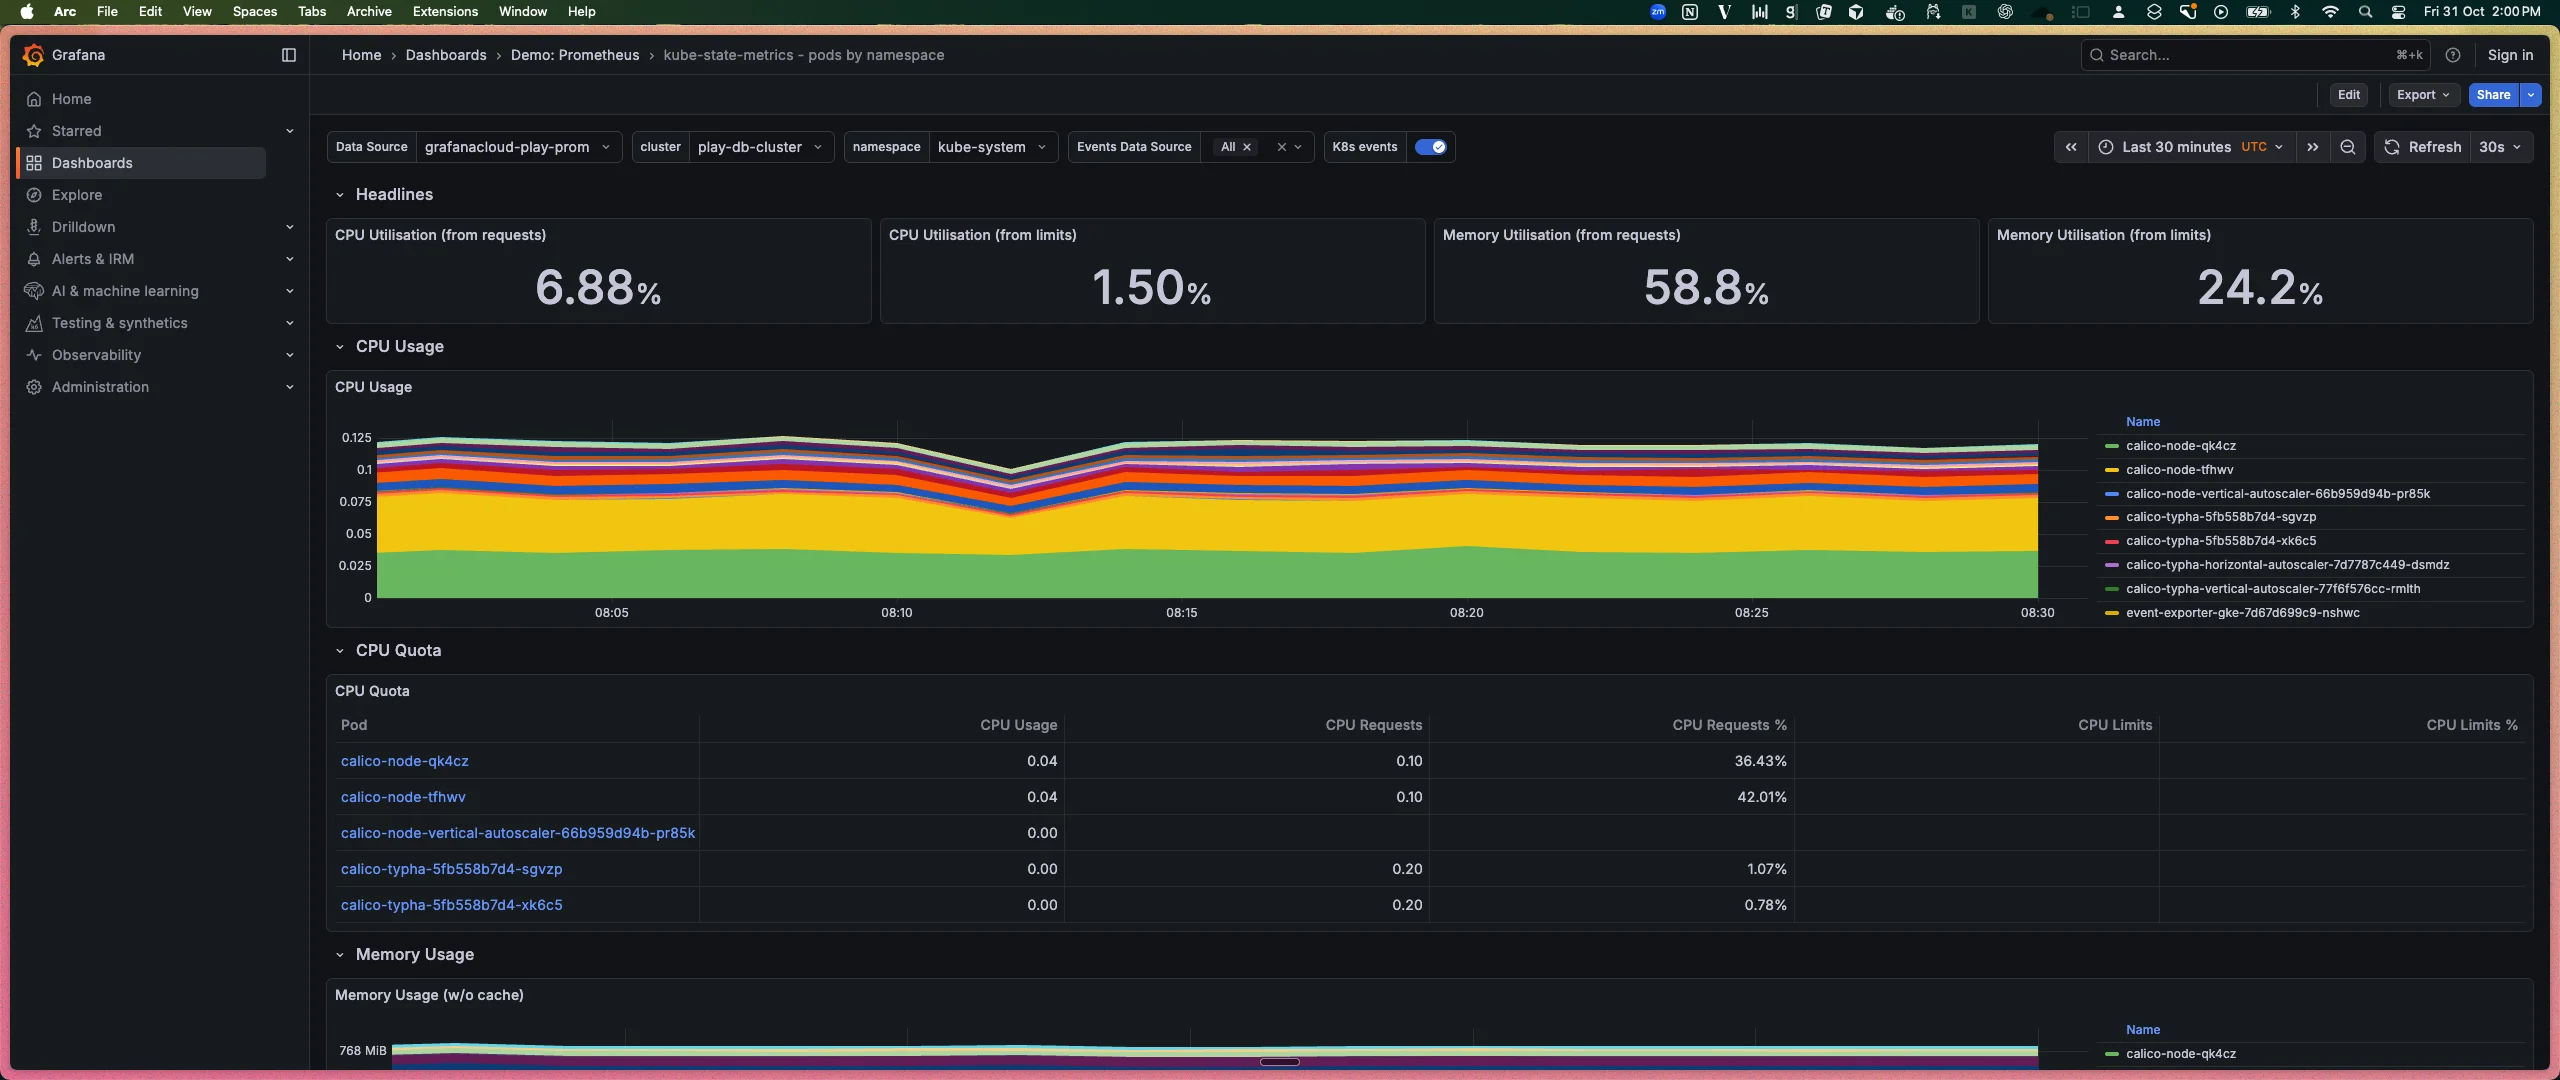Image resolution: width=2560 pixels, height=1080 pixels.
Task: Shift time range forward with the double-arrow icon
Action: coord(2313,147)
